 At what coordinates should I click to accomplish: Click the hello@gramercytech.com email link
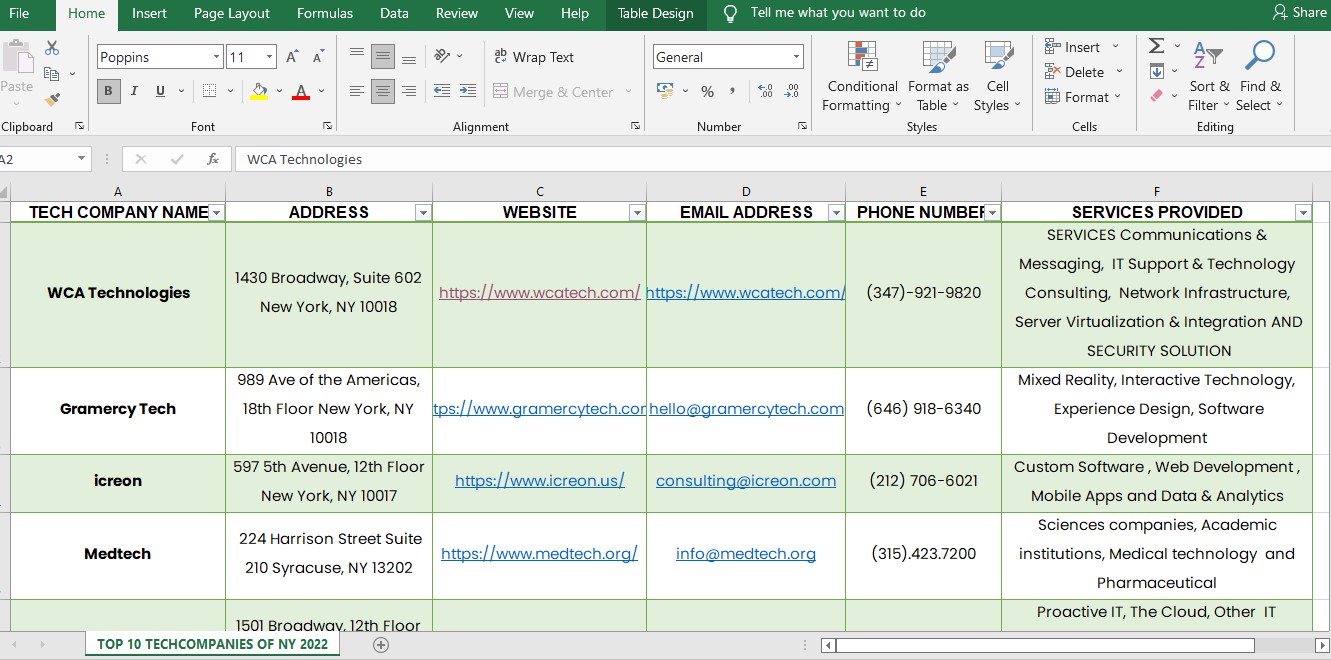[746, 409]
